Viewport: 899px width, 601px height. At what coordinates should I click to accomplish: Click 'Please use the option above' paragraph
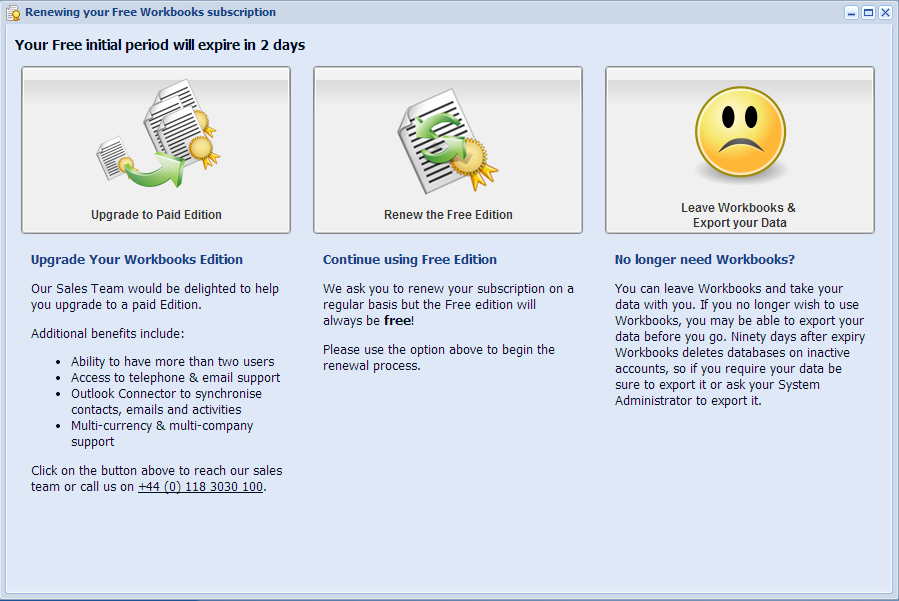(x=439, y=357)
